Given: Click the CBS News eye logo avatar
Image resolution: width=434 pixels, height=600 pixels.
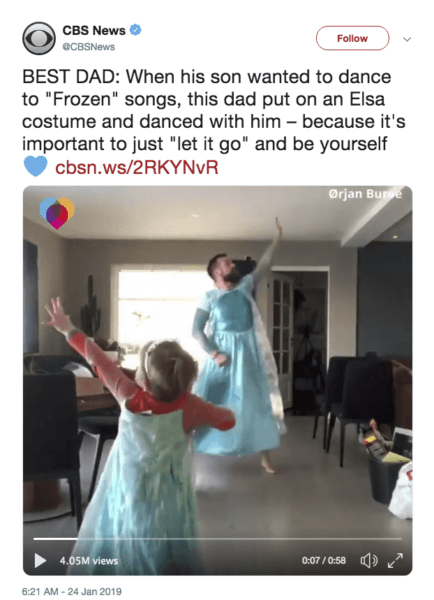Looking at the screenshot, I should click(x=39, y=38).
